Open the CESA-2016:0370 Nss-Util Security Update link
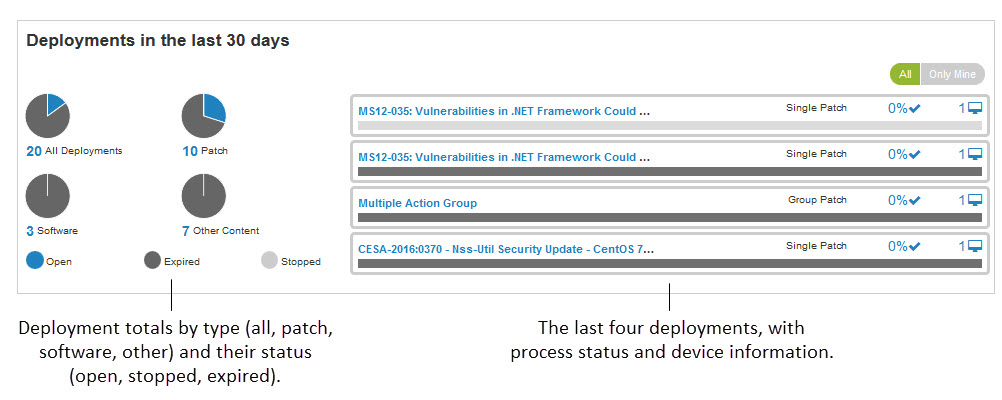This screenshot has height=400, width=1002. [x=506, y=249]
